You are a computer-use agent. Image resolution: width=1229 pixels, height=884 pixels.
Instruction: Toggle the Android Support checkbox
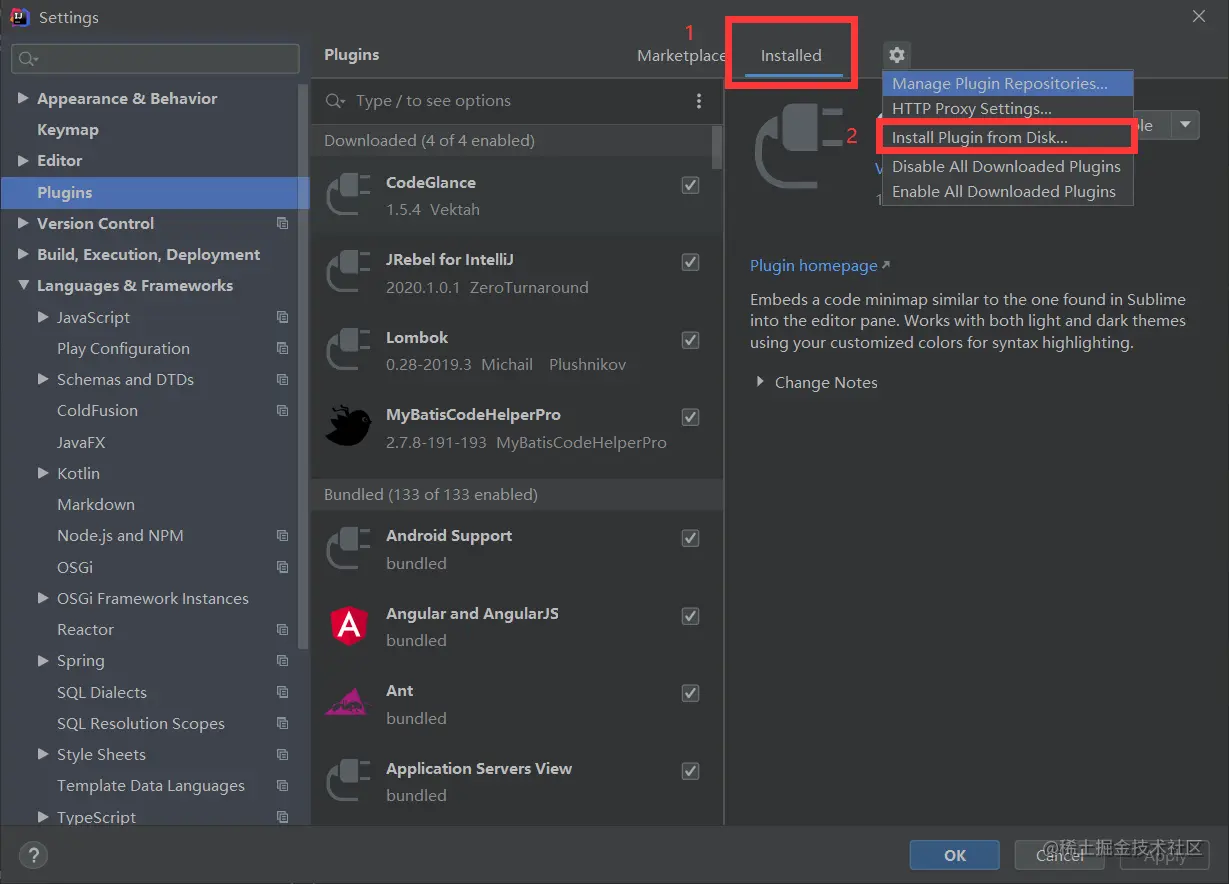coord(690,538)
